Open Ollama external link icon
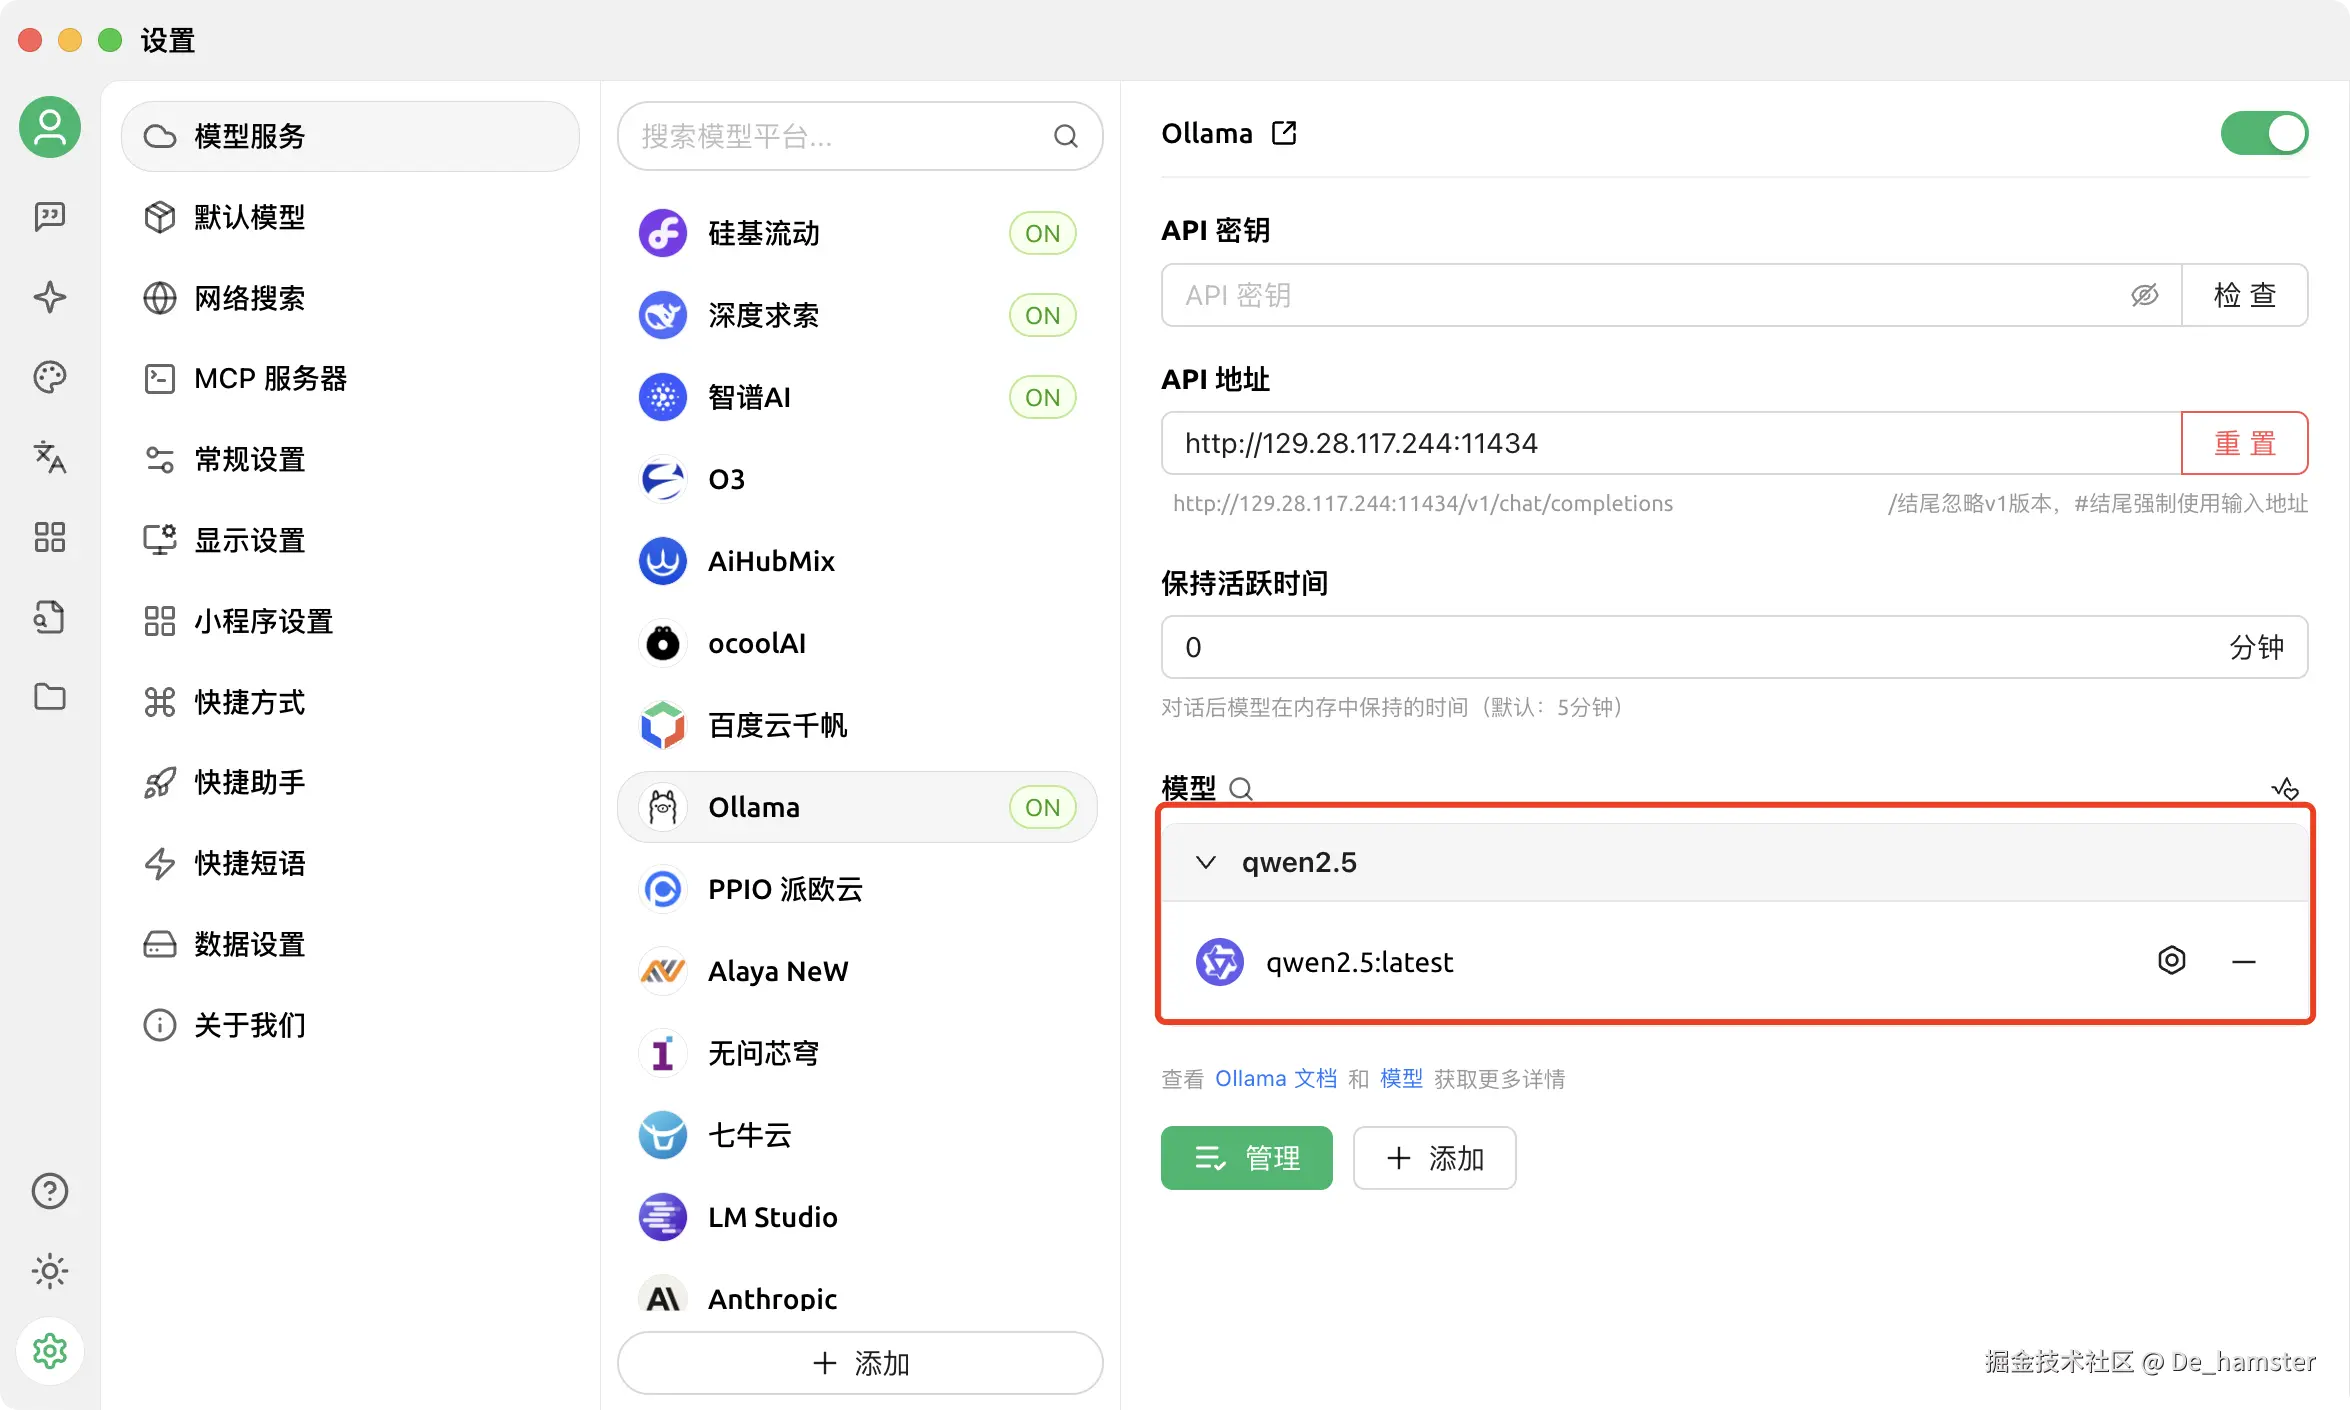Image resolution: width=2350 pixels, height=1410 pixels. 1284,133
